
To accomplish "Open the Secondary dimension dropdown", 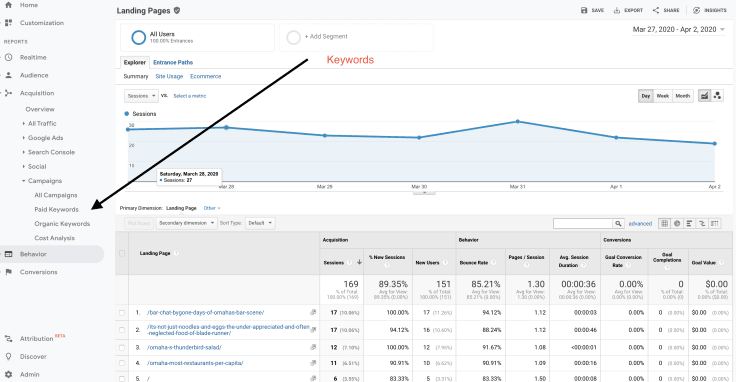I will [186, 223].
